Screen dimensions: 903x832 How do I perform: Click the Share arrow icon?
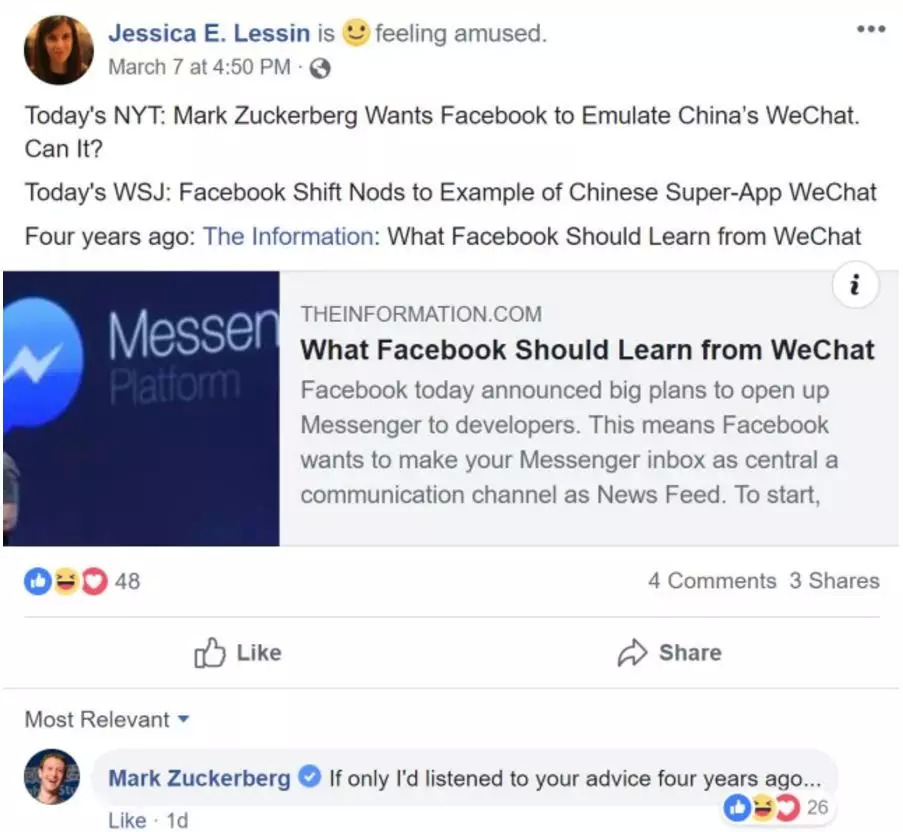point(633,653)
